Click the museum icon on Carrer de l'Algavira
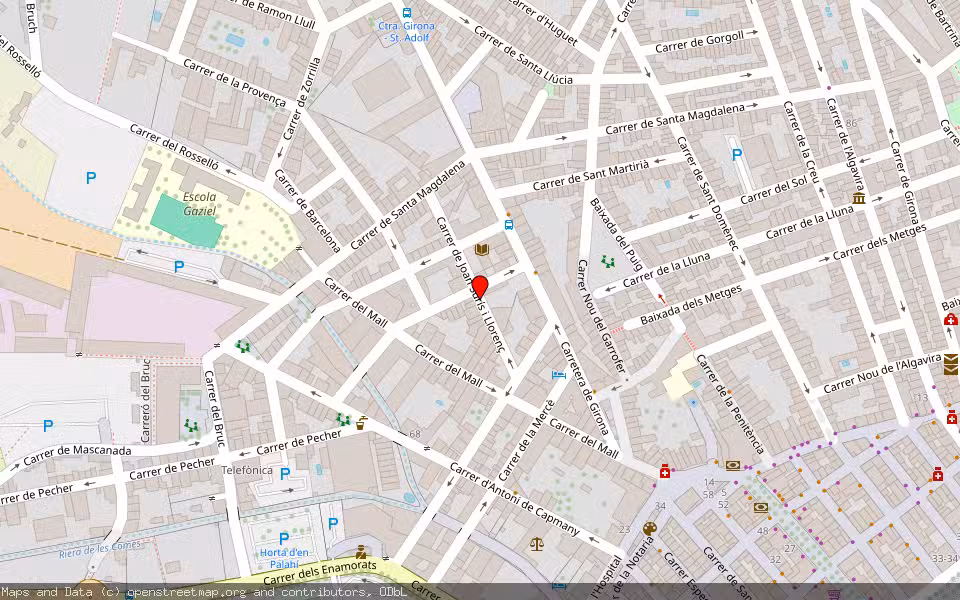The width and height of the screenshot is (960, 600). click(x=858, y=198)
